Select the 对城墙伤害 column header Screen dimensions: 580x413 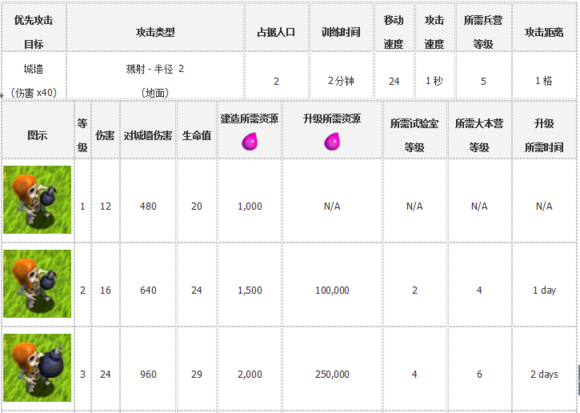click(x=148, y=135)
